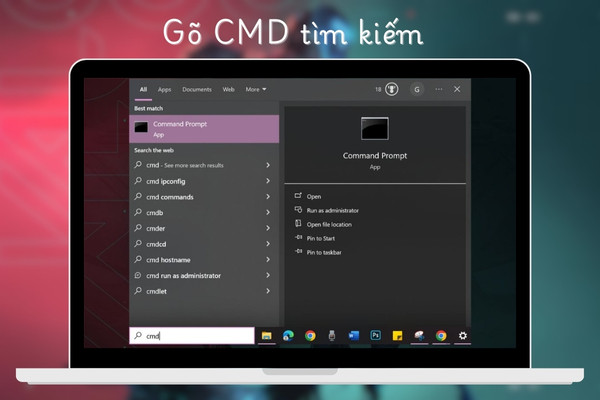
Task: Open Settings gear on the taskbar
Action: click(x=463, y=336)
